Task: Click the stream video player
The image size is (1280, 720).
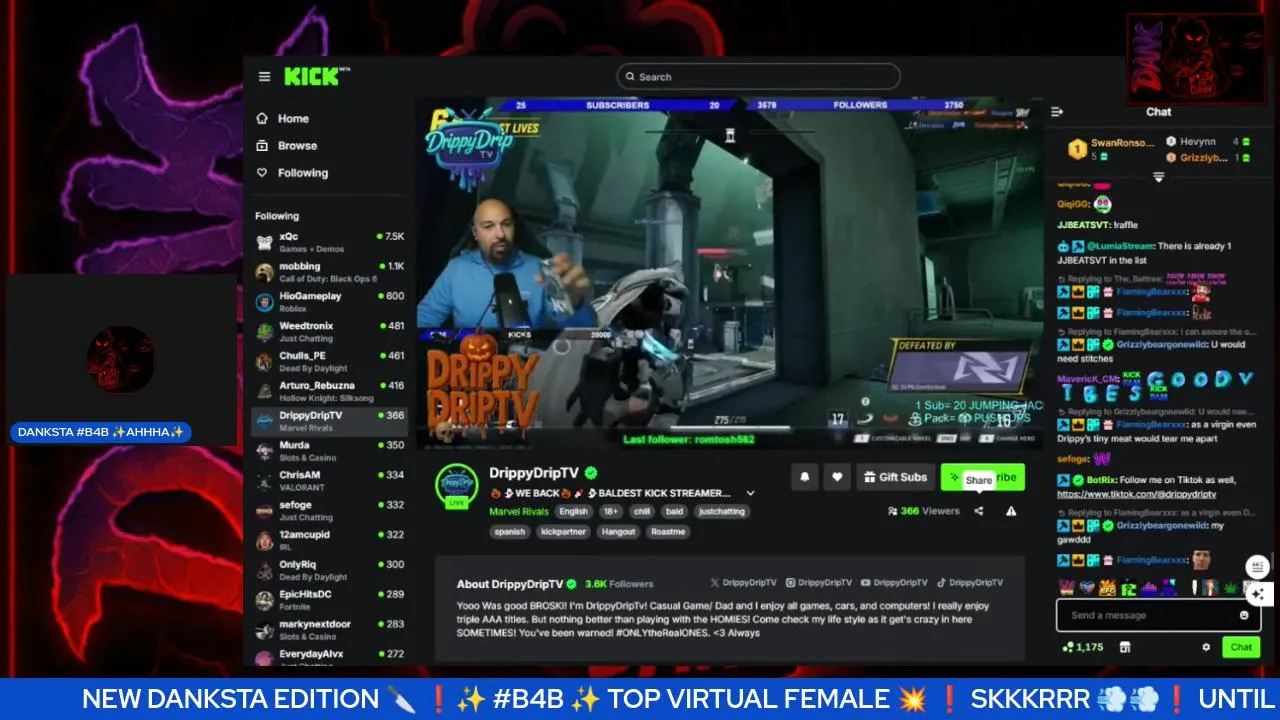Action: tap(730, 271)
